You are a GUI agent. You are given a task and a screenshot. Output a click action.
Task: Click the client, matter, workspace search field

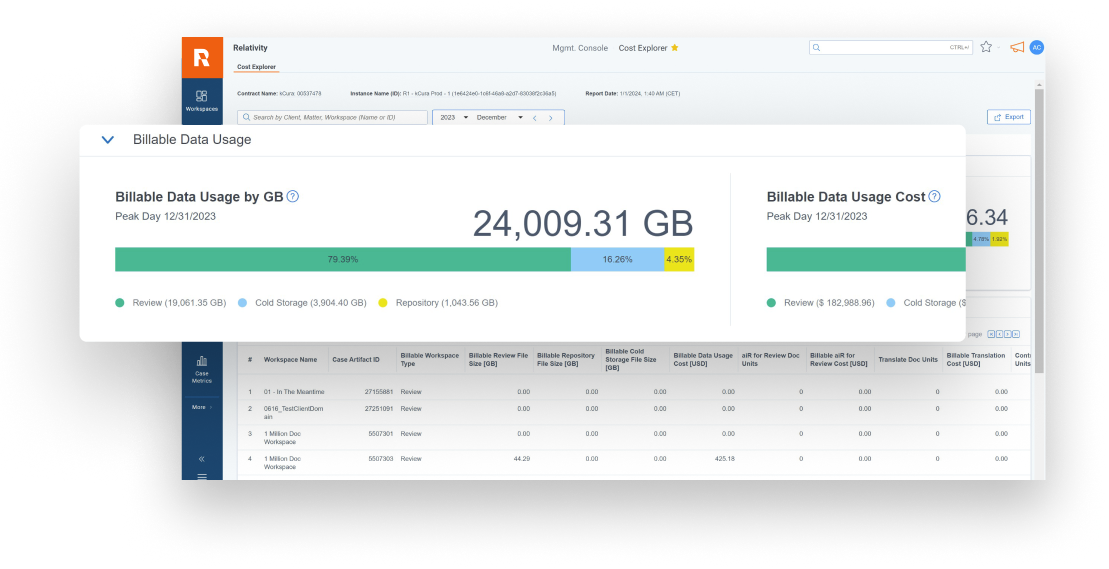pyautogui.click(x=333, y=117)
